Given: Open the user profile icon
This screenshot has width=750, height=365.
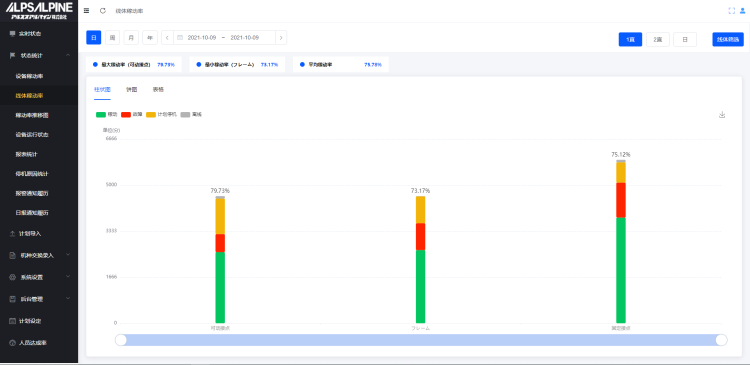Looking at the screenshot, I should pyautogui.click(x=742, y=11).
